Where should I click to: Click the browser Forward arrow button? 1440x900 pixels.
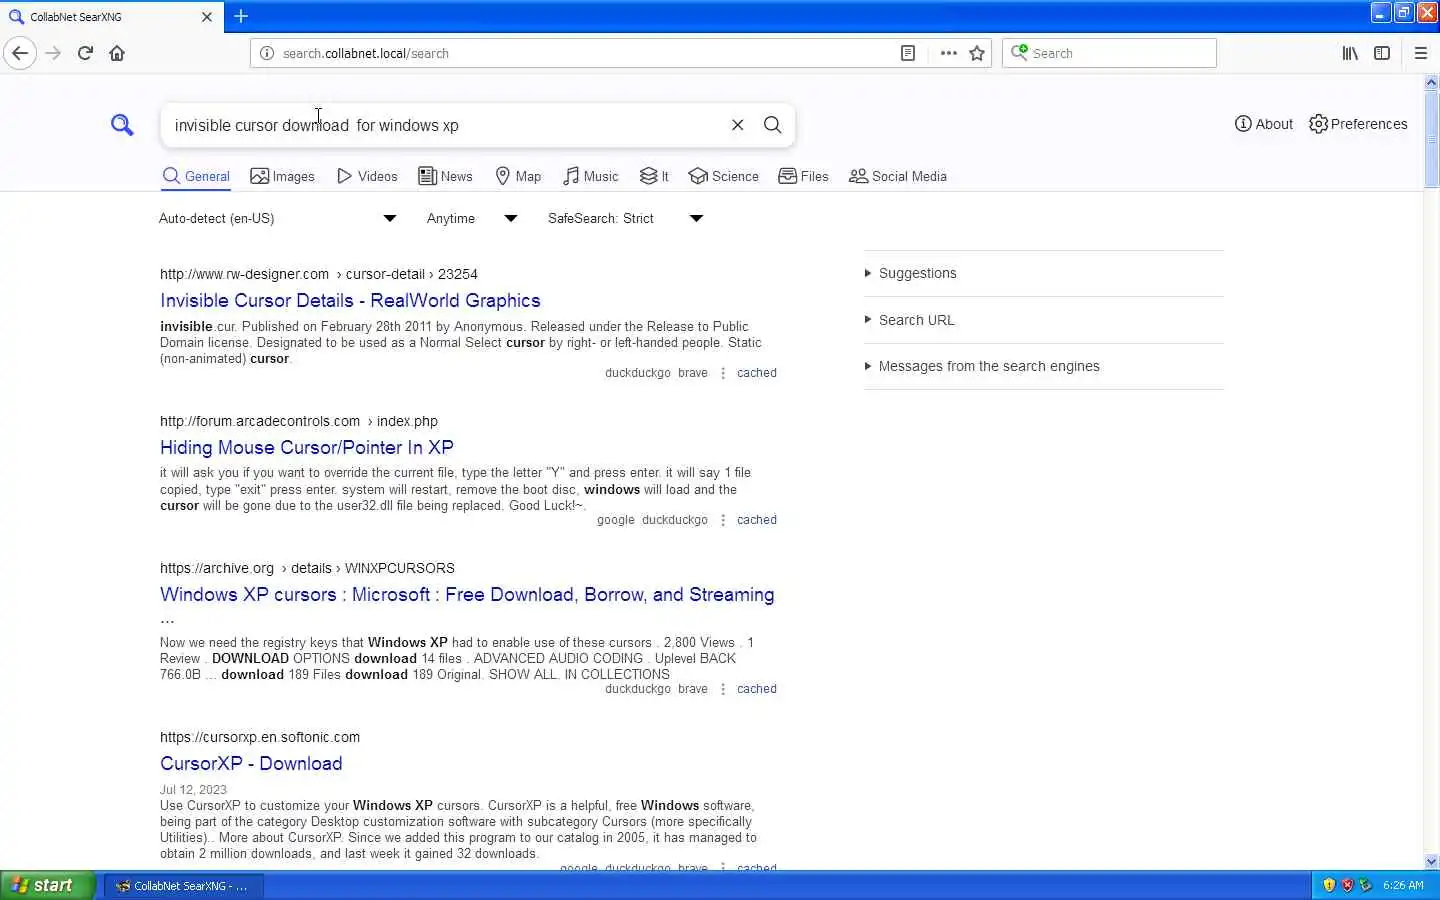pyautogui.click(x=53, y=53)
